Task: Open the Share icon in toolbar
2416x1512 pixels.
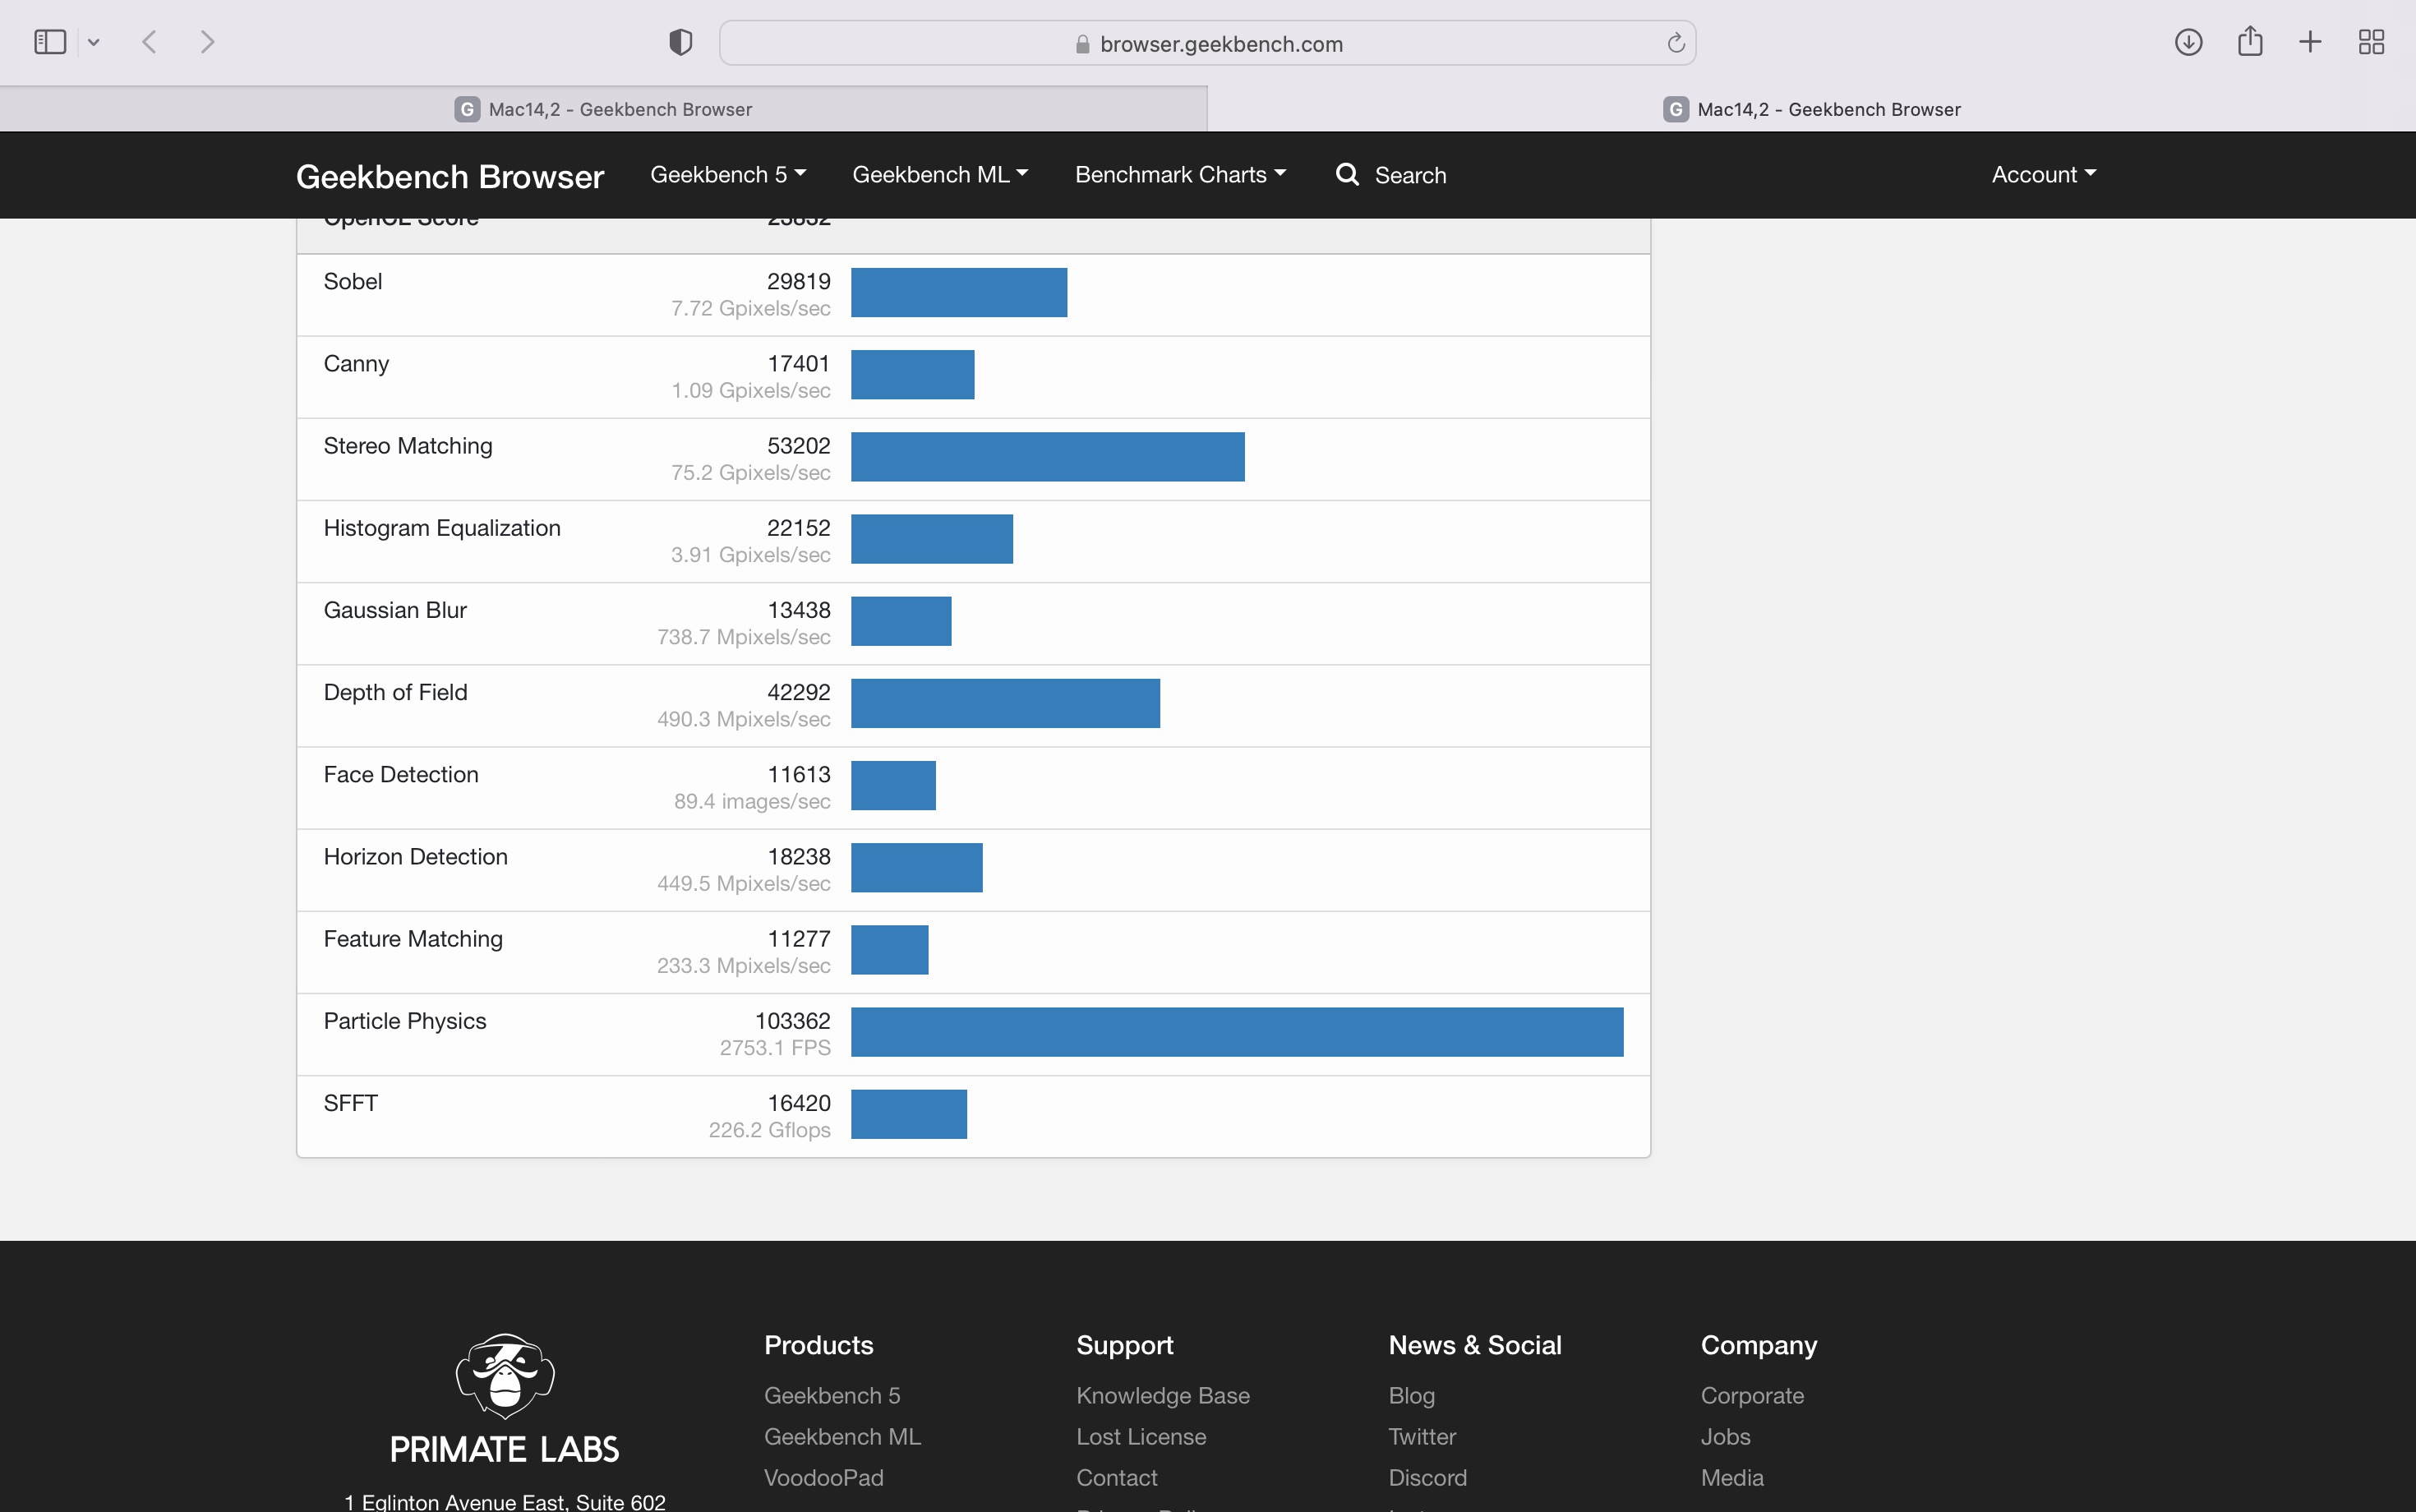Action: (x=2250, y=41)
